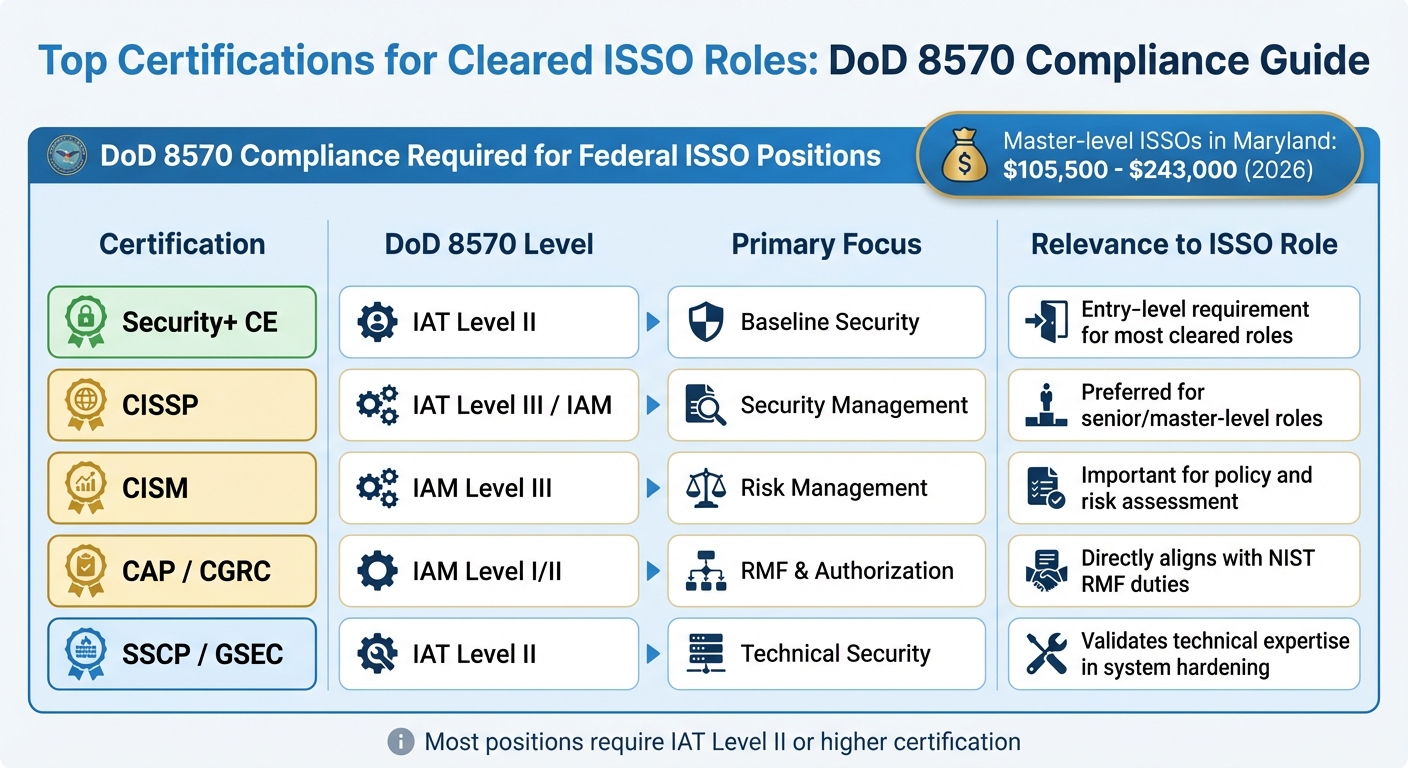Select the shield icon for Baseline Security
1408x768 pixels.
pos(706,322)
